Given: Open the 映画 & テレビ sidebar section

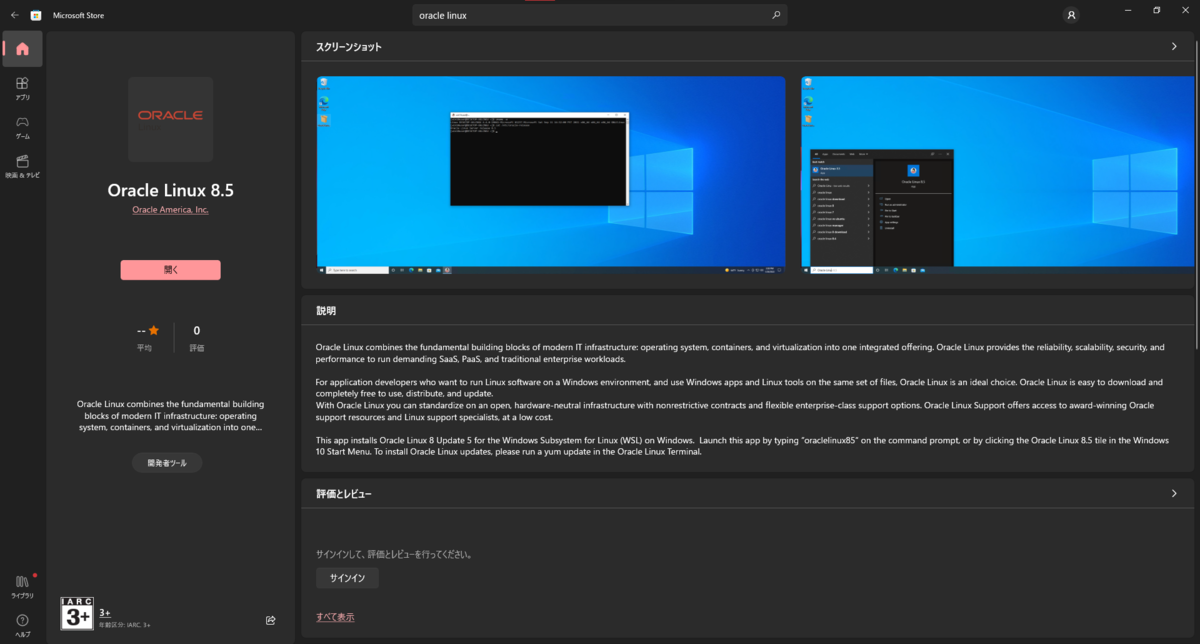Looking at the screenshot, I should 23,166.
